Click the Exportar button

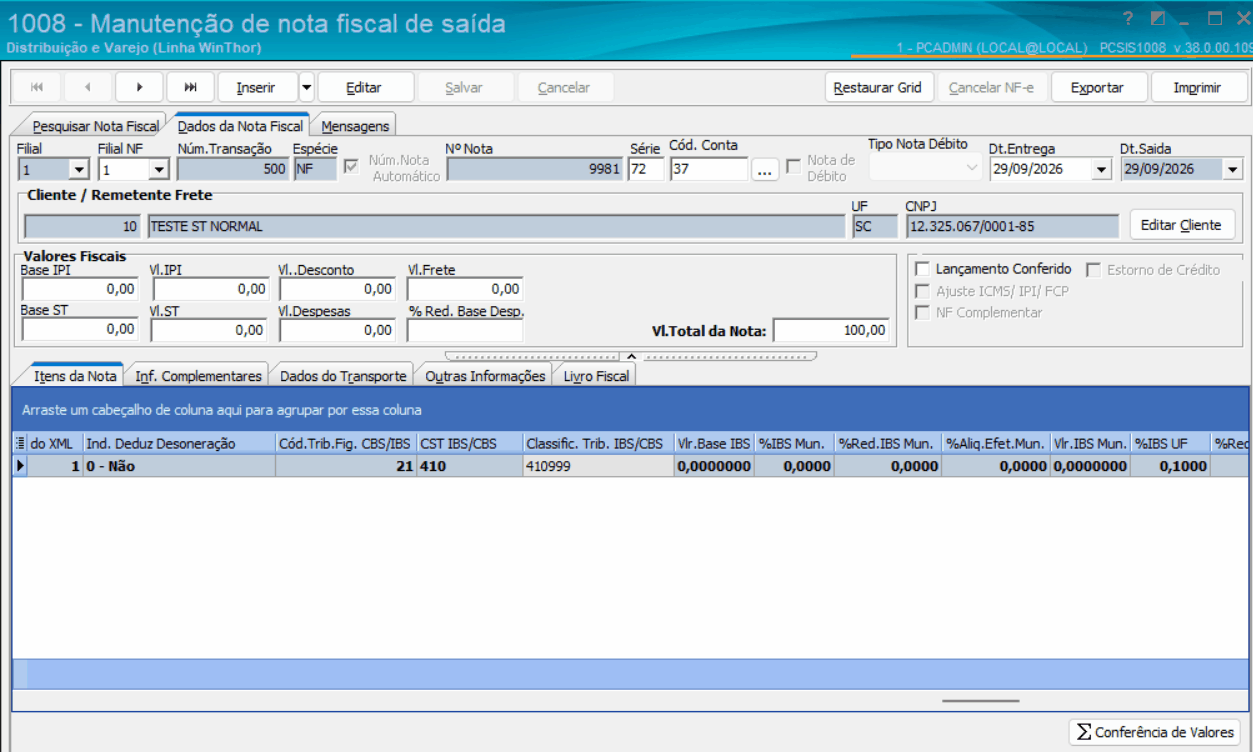[1097, 88]
